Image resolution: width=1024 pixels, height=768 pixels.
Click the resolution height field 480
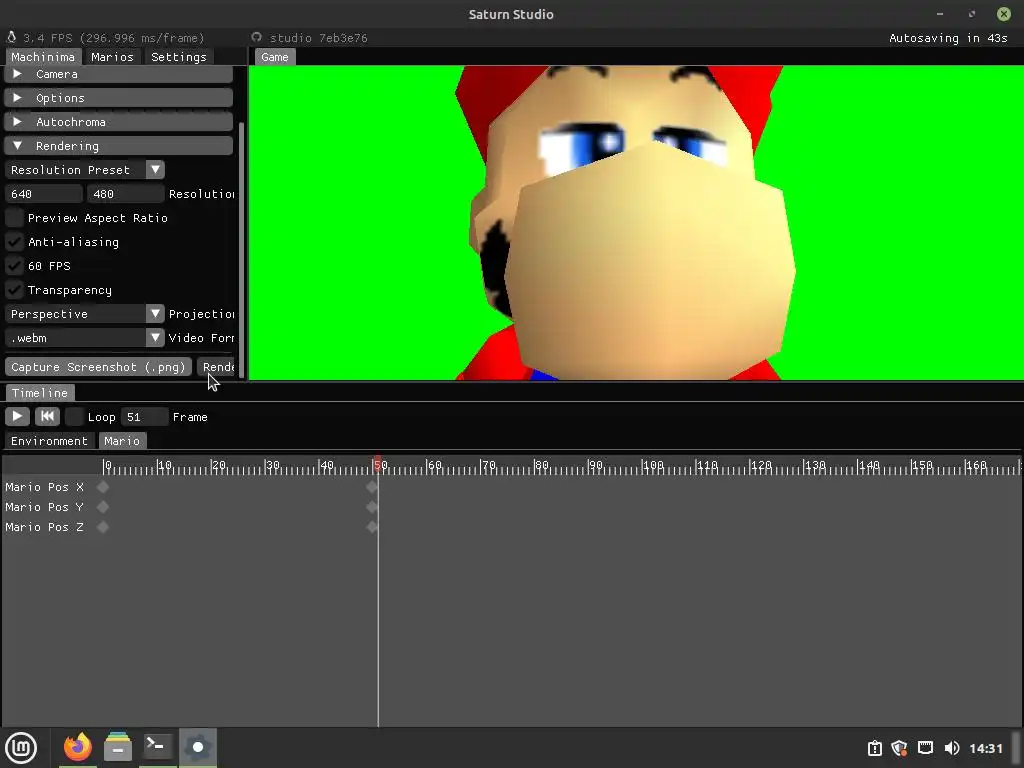click(125, 194)
